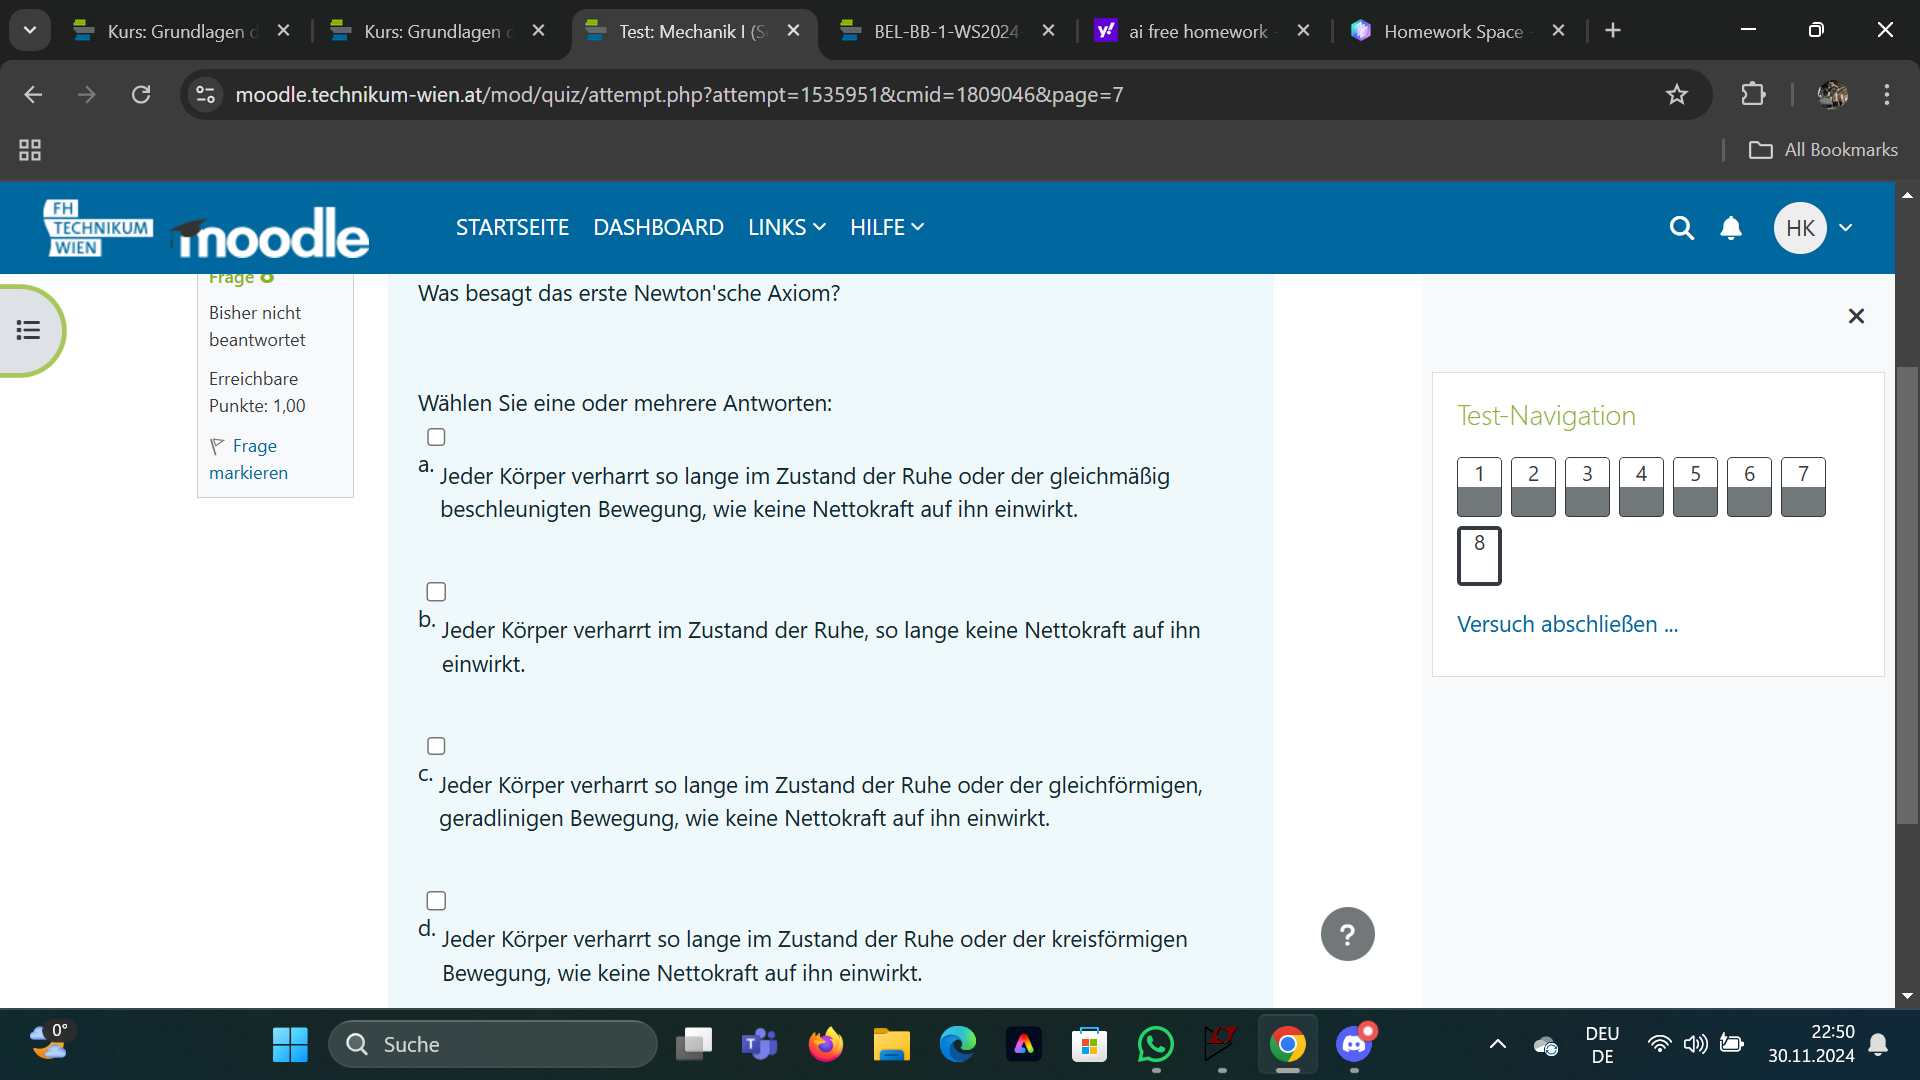1920x1080 pixels.
Task: Click Versuch abschließen button
Action: click(1568, 624)
